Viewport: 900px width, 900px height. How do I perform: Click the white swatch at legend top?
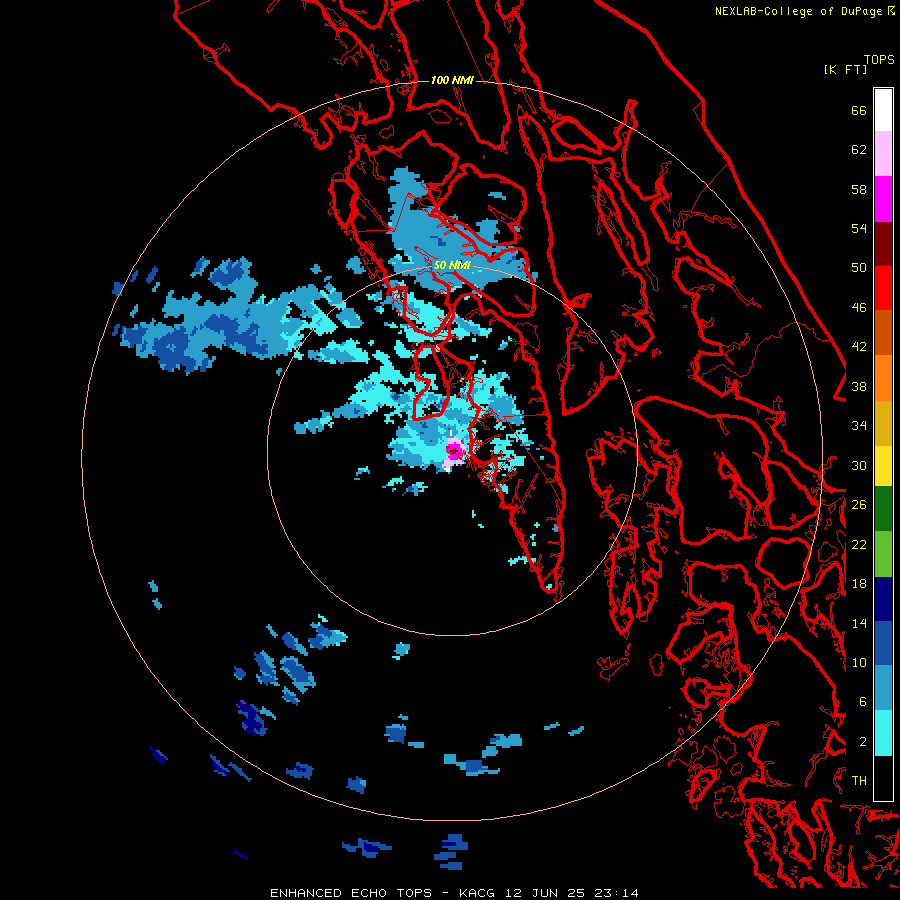click(883, 110)
